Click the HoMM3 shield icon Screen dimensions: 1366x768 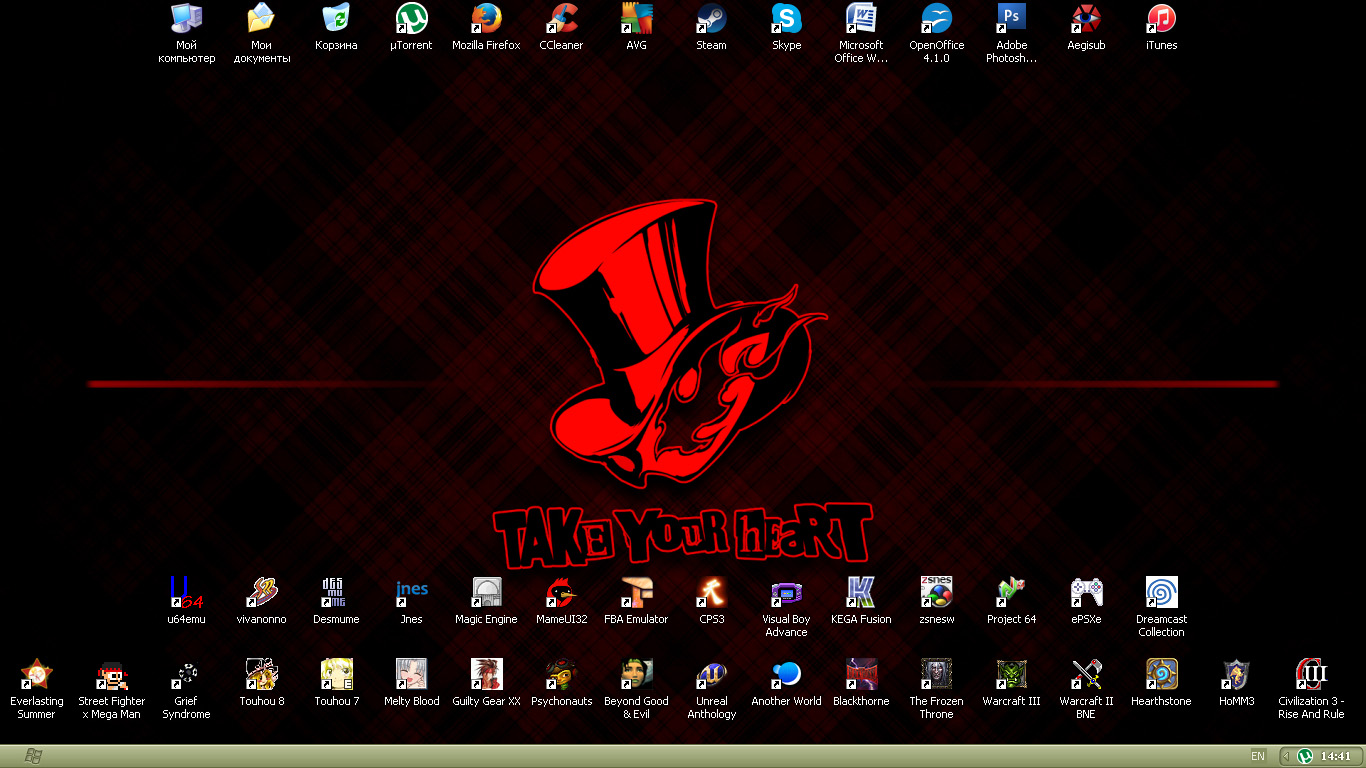(1236, 674)
